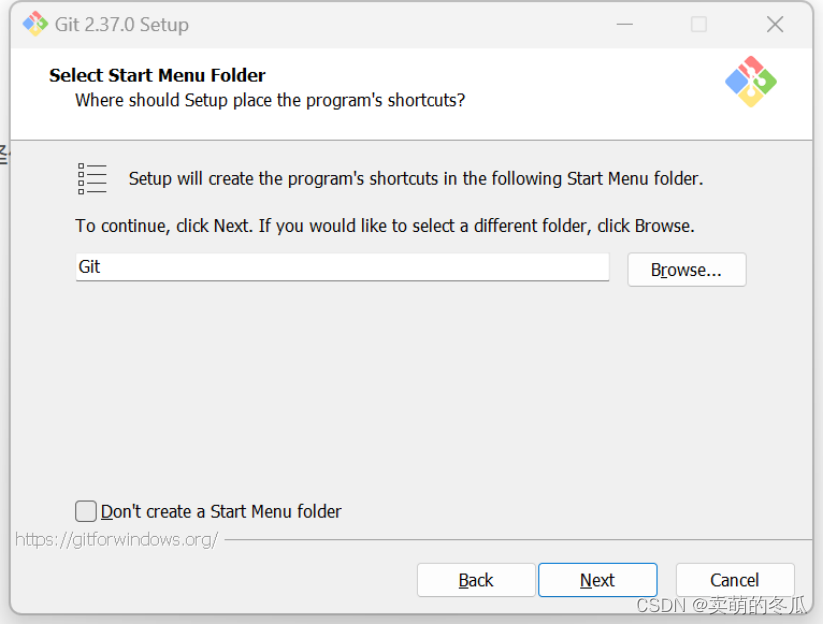Image resolution: width=823 pixels, height=625 pixels.
Task: Open Browse folder dialog
Action: tap(687, 270)
